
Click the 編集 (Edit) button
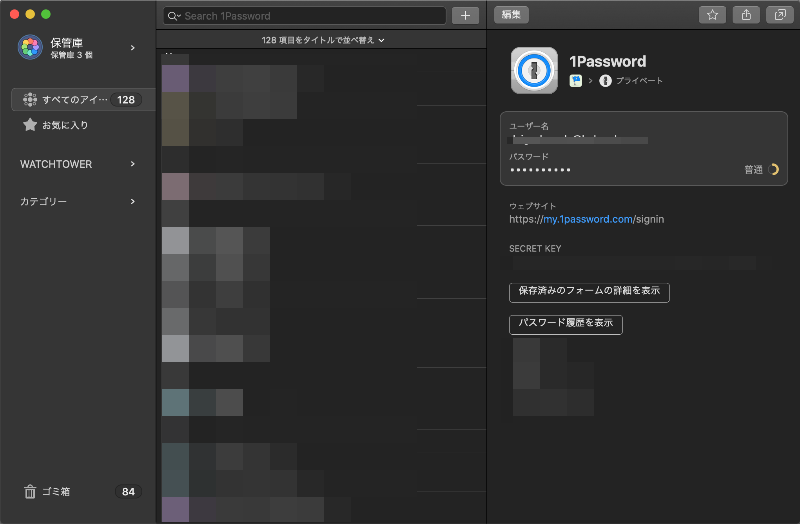click(511, 15)
